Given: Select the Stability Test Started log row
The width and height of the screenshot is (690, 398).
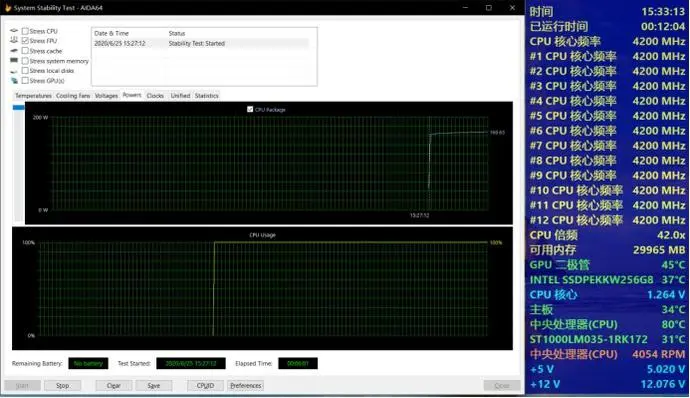Looking at the screenshot, I should pos(201,44).
